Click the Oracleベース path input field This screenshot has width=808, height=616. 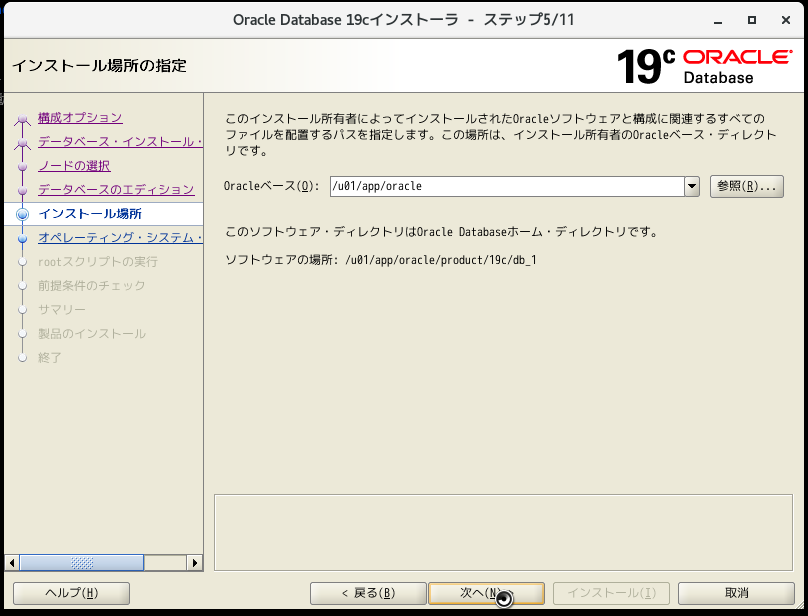507,186
